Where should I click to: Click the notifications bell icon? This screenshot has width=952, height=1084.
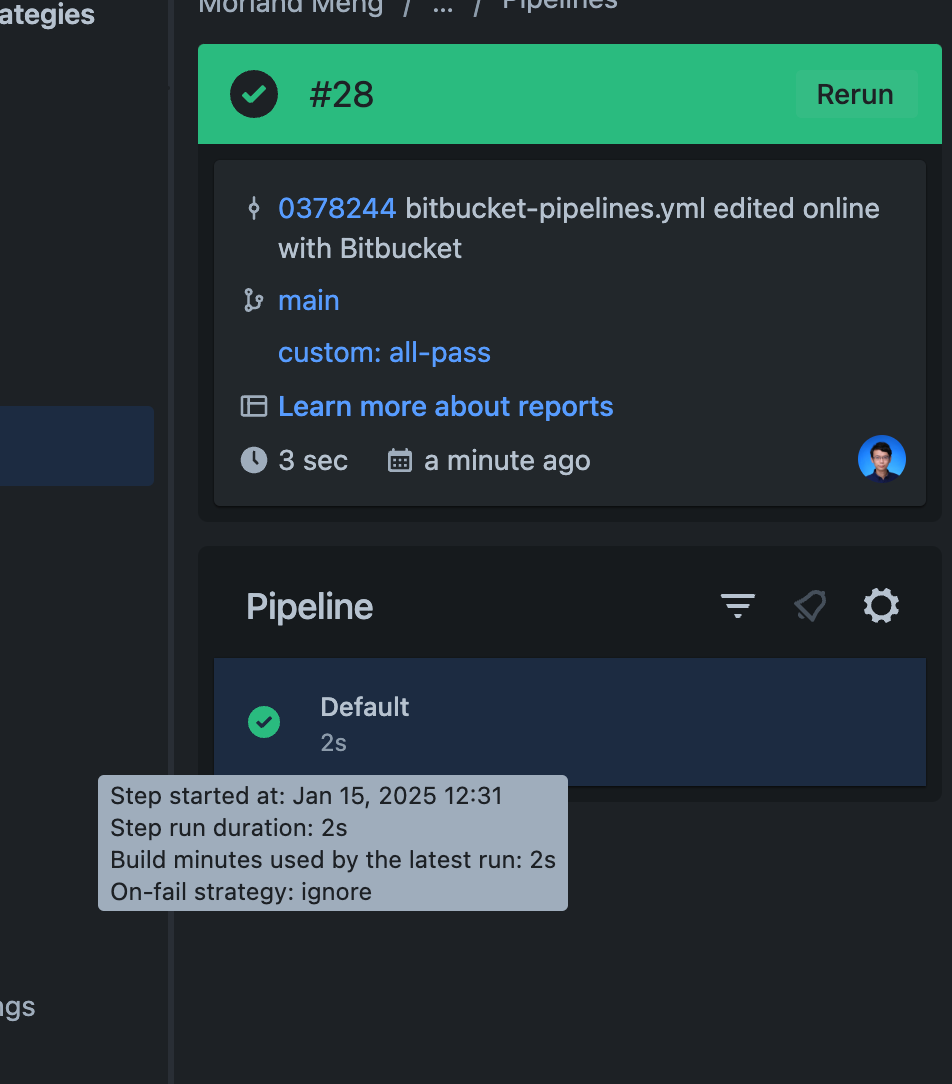pos(809,605)
